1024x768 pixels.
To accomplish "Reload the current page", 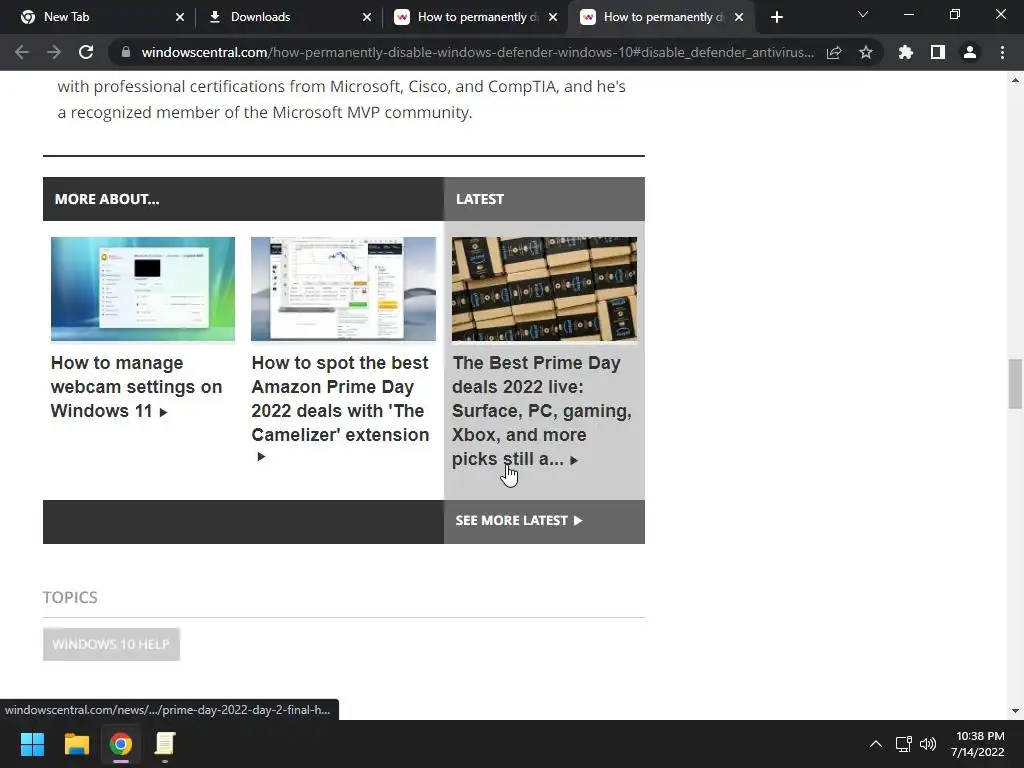I will point(86,52).
